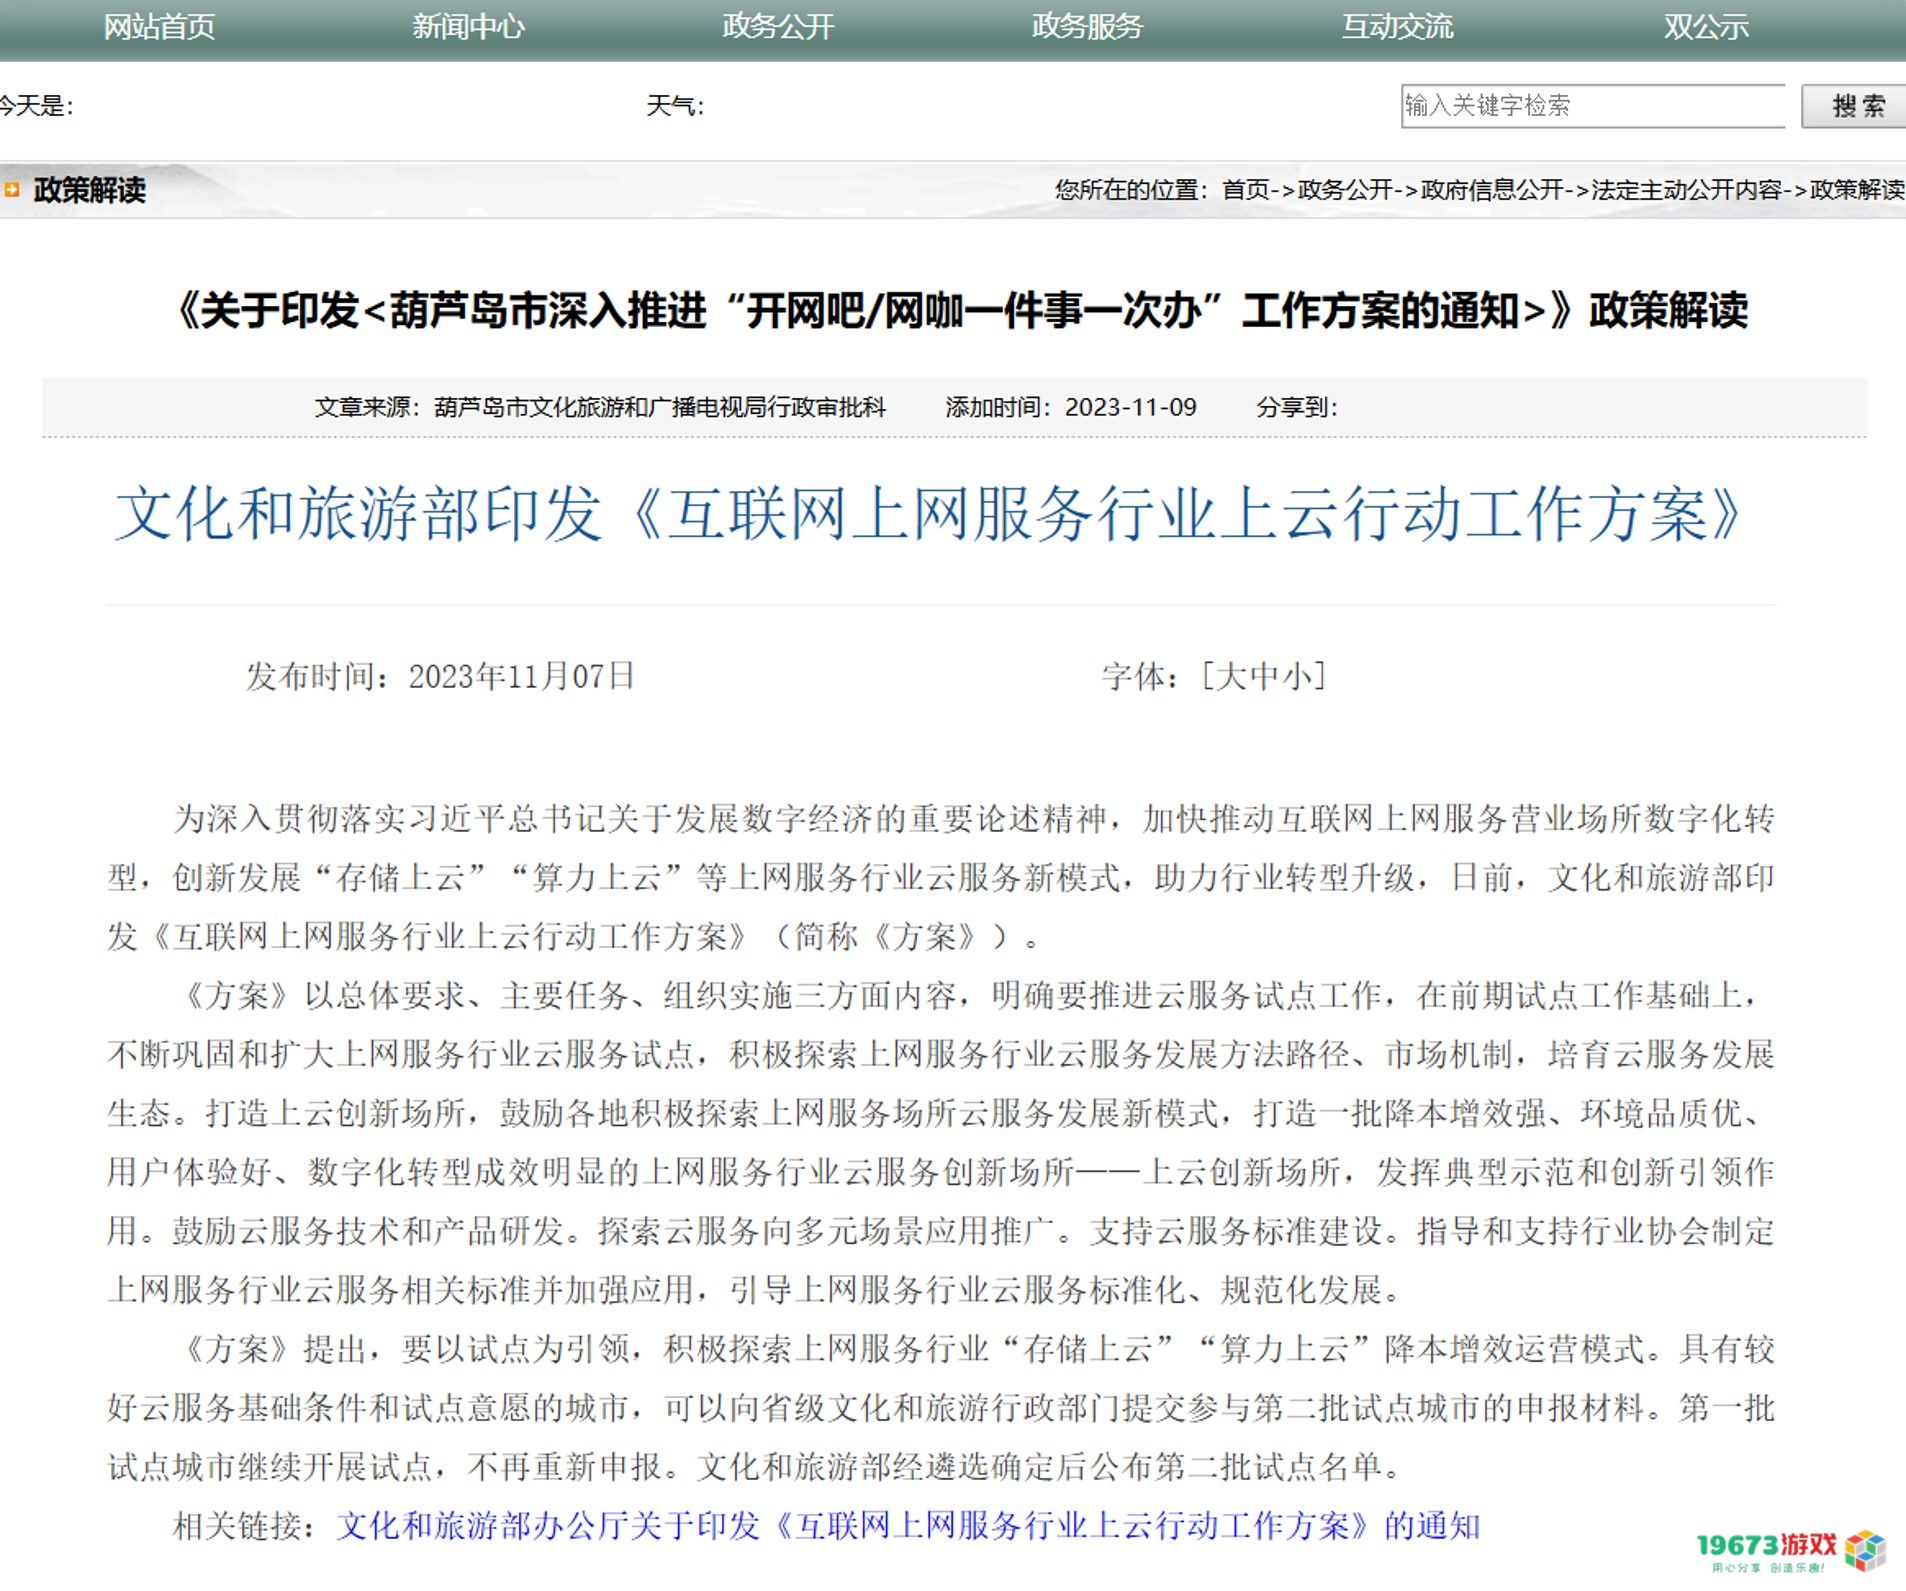Set font size to 大
Viewport: 1906px width, 1591px height.
[1232, 677]
